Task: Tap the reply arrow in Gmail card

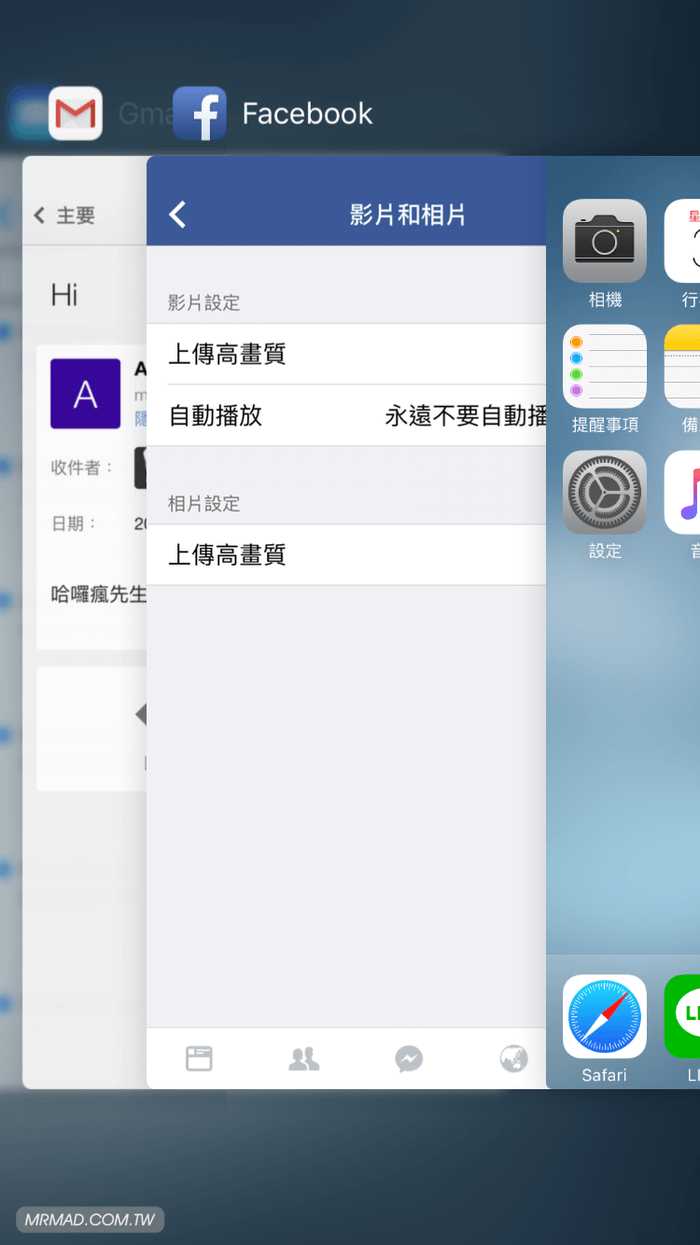Action: (x=140, y=714)
